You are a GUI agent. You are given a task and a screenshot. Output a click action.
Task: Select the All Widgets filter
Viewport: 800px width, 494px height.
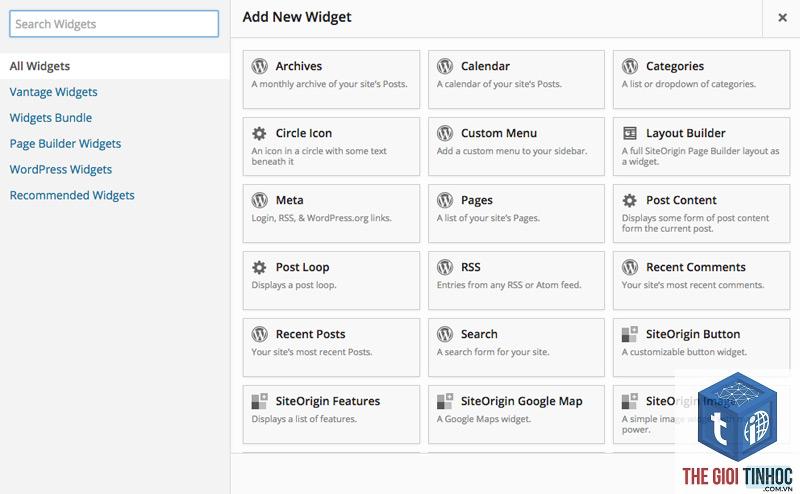pos(115,66)
